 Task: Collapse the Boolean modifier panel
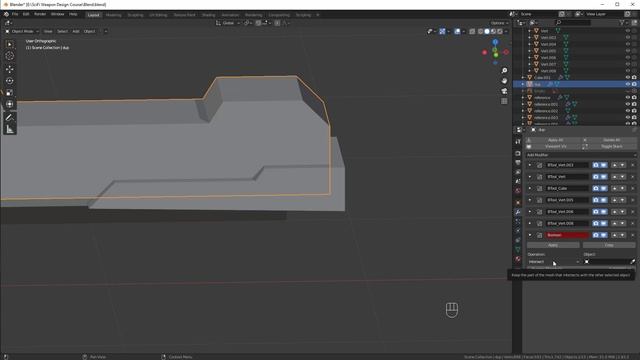pyautogui.click(x=530, y=235)
